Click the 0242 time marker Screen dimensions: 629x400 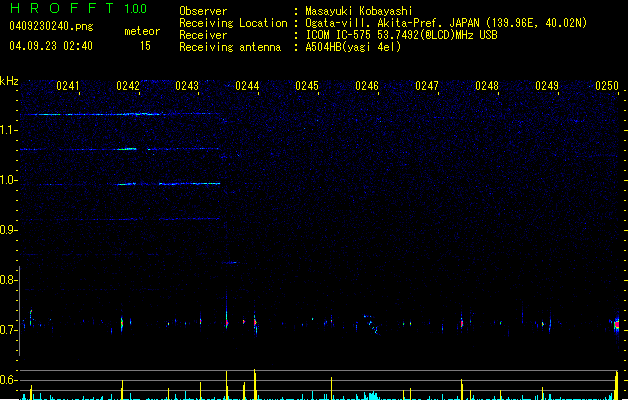(128, 86)
